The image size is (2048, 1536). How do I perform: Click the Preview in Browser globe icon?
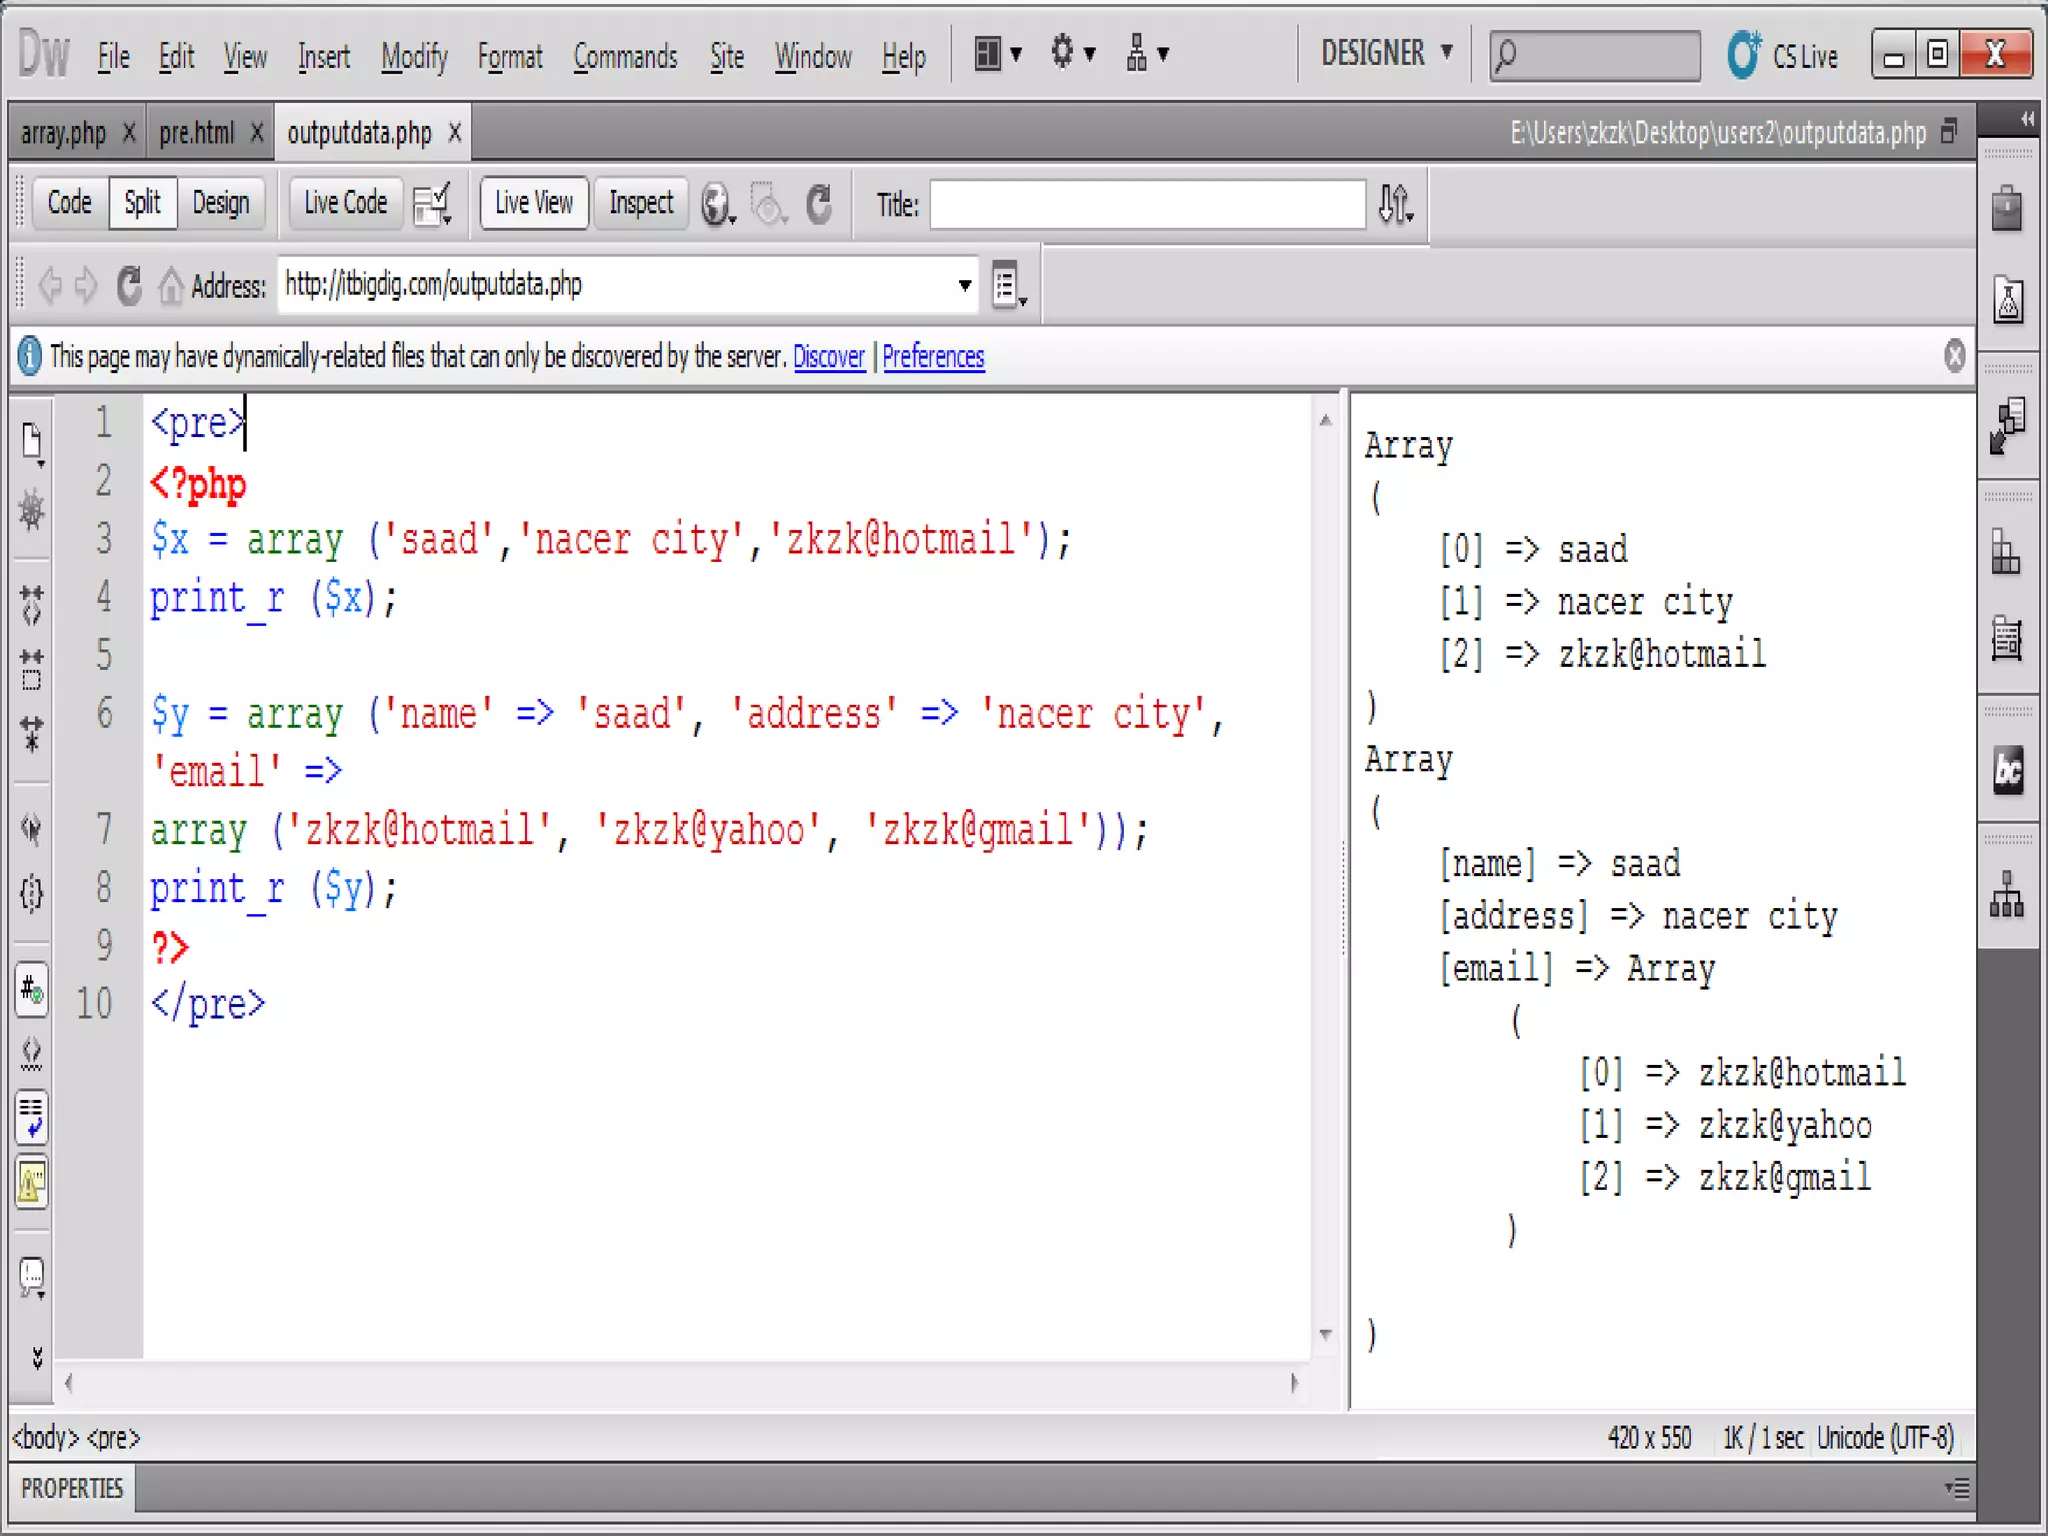(716, 205)
